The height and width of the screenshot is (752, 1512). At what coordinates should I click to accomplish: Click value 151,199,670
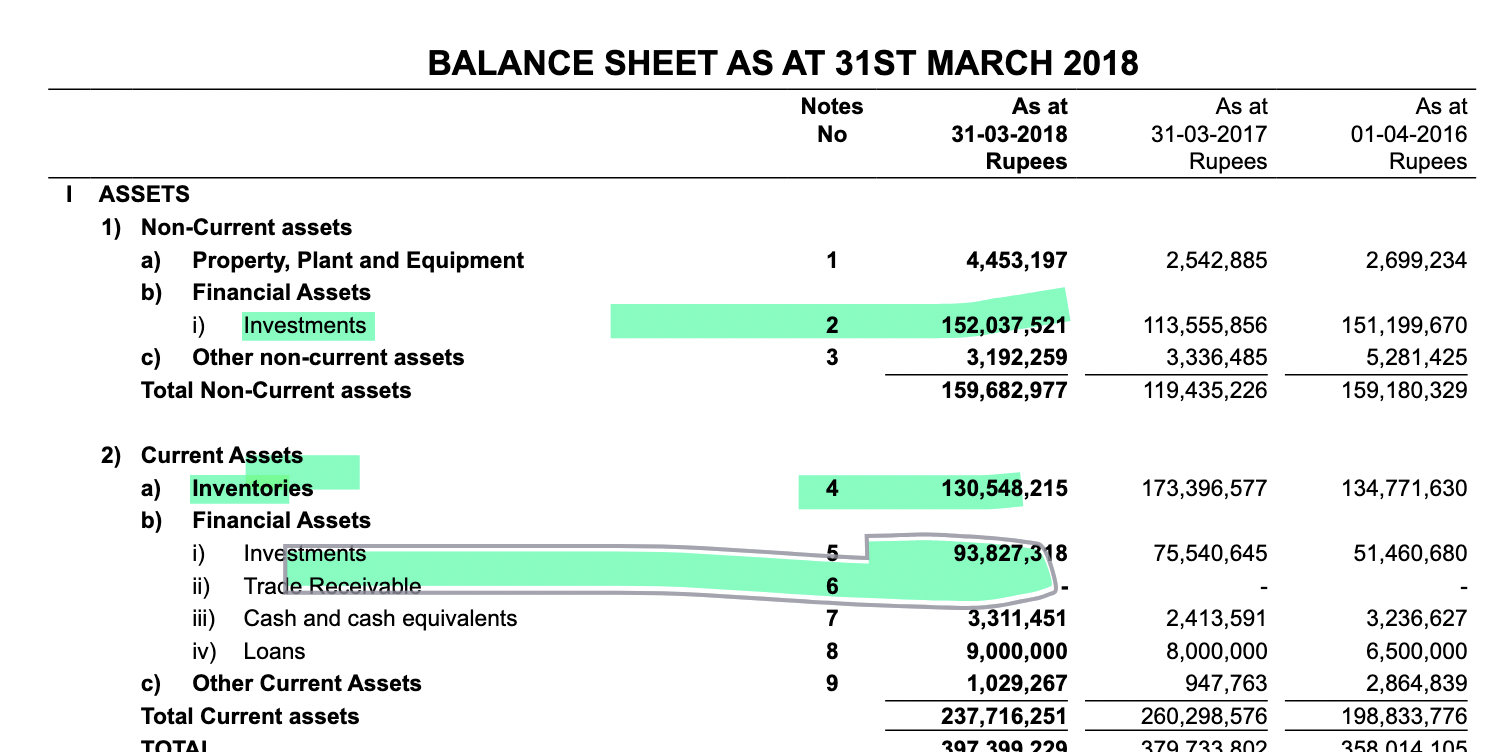pyautogui.click(x=1405, y=326)
